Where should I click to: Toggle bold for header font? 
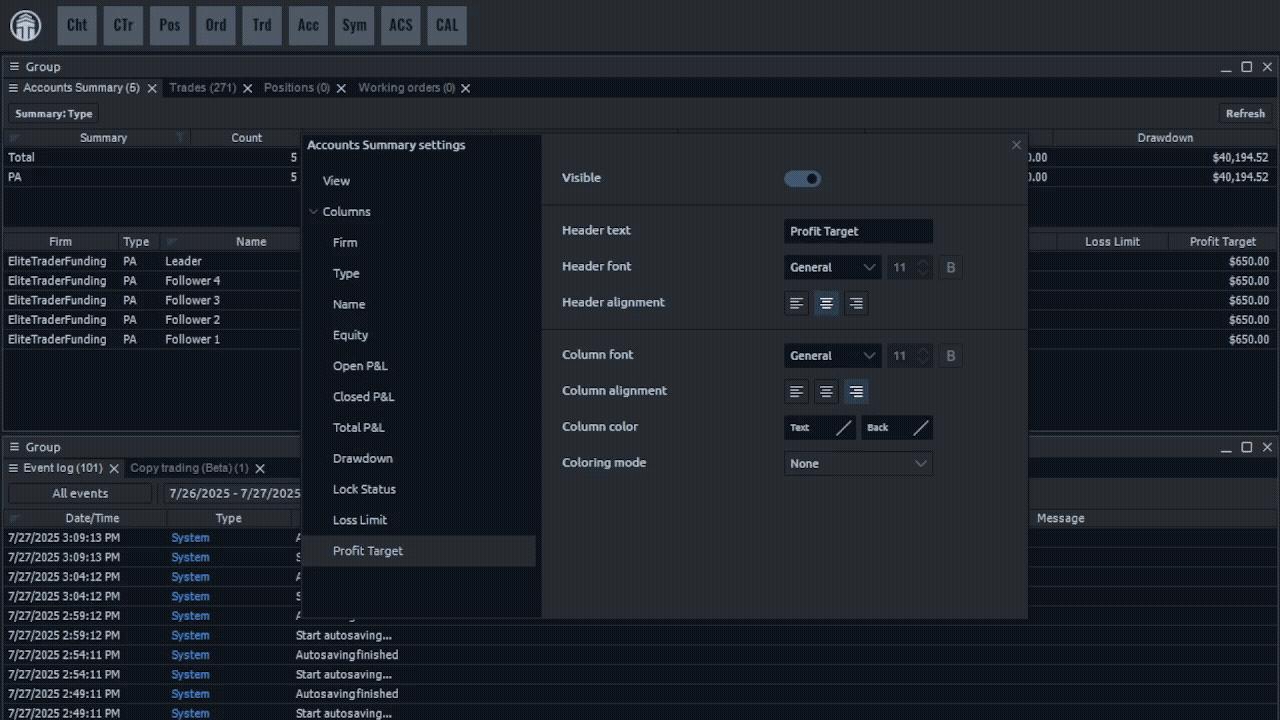coord(950,268)
